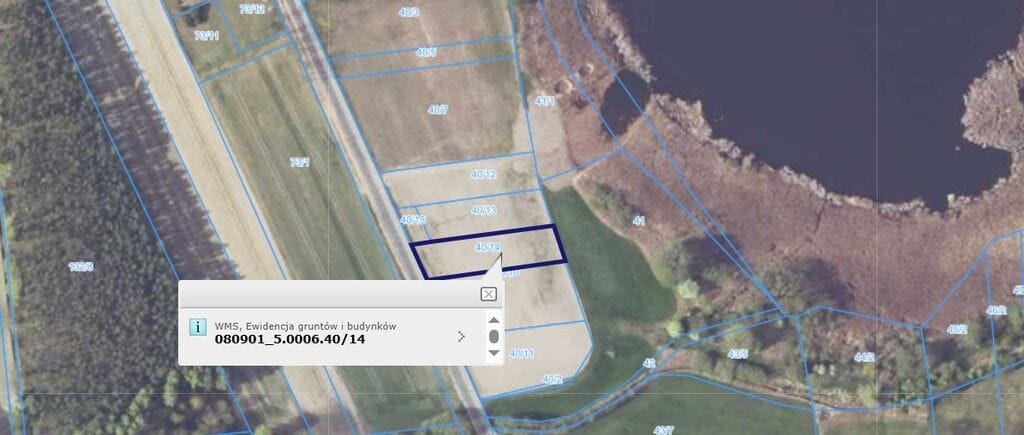The width and height of the screenshot is (1024, 435).
Task: Click parcel label 41 near the lake
Action: pyautogui.click(x=639, y=221)
